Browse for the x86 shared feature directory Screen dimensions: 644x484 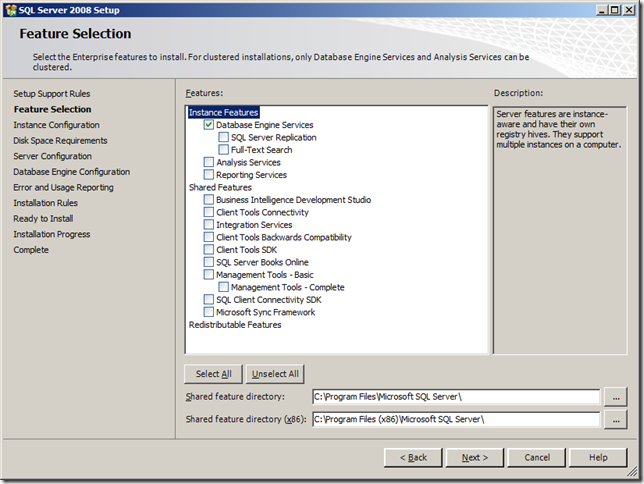tap(616, 419)
